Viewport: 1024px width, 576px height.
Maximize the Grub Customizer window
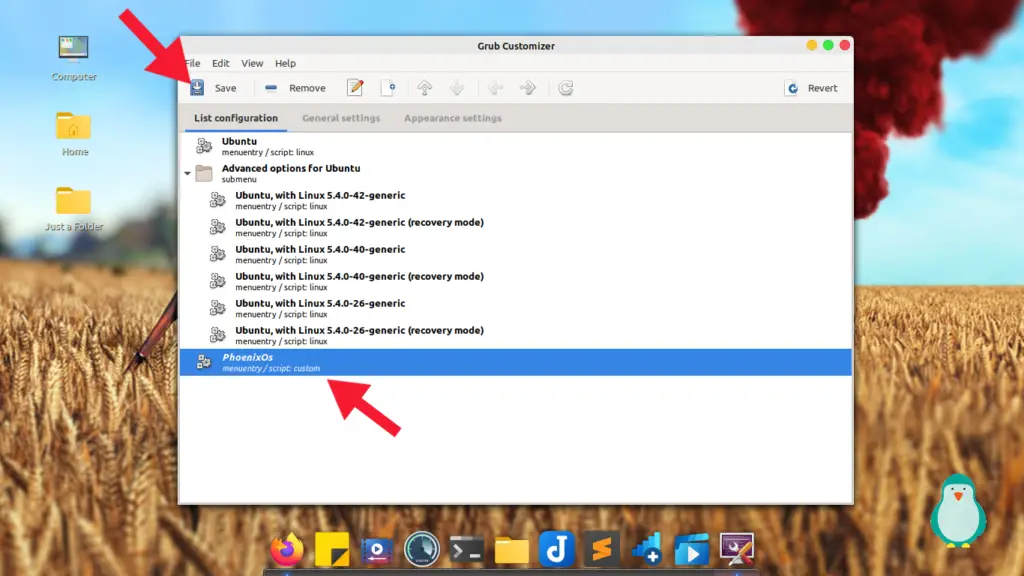point(828,45)
